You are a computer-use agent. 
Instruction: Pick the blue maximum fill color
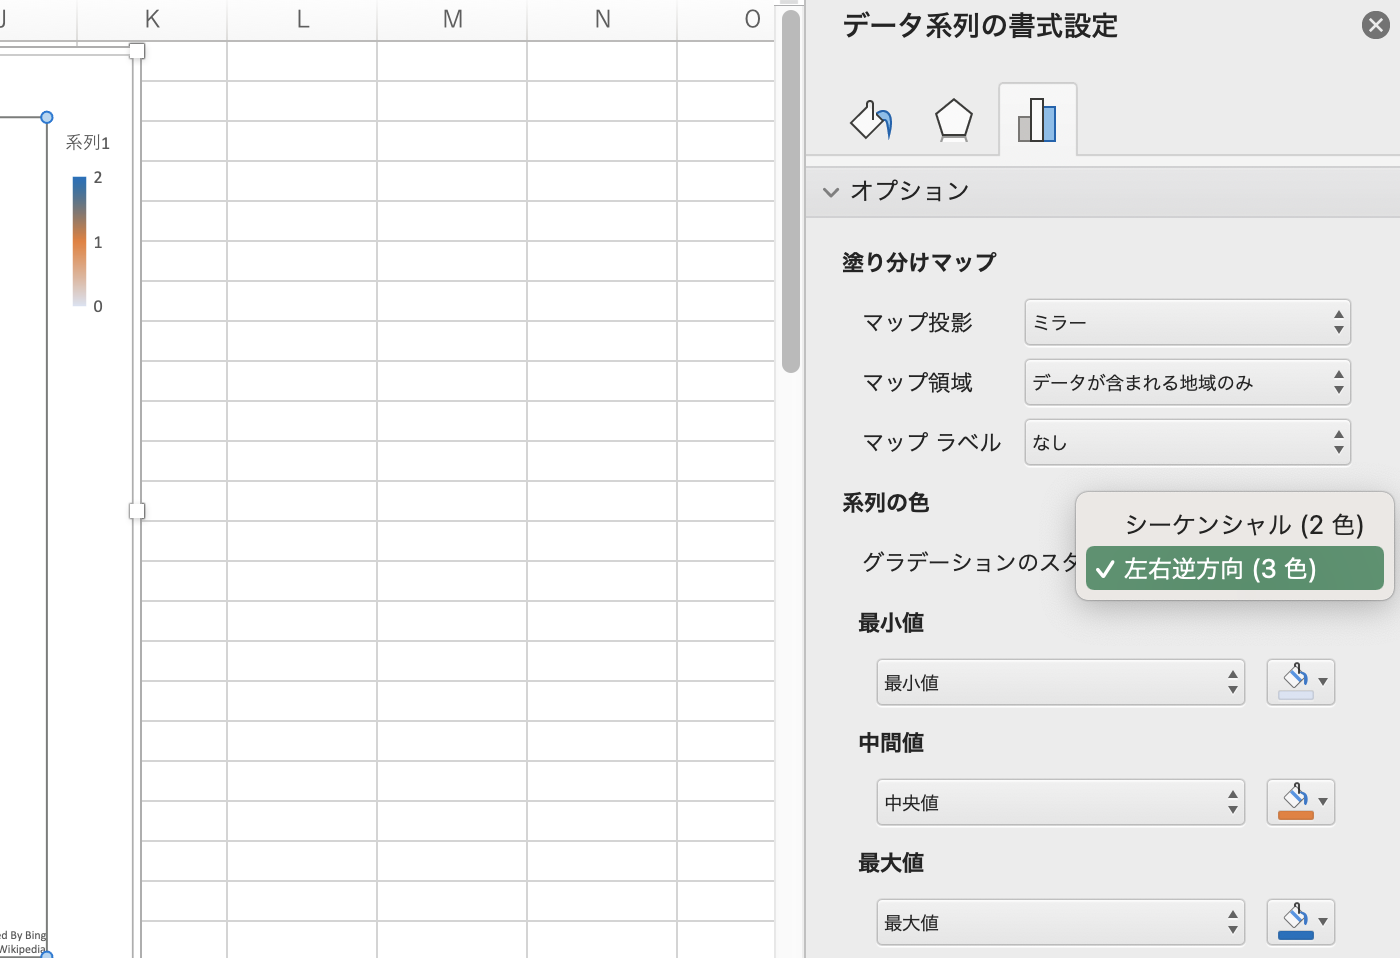coord(1300,922)
